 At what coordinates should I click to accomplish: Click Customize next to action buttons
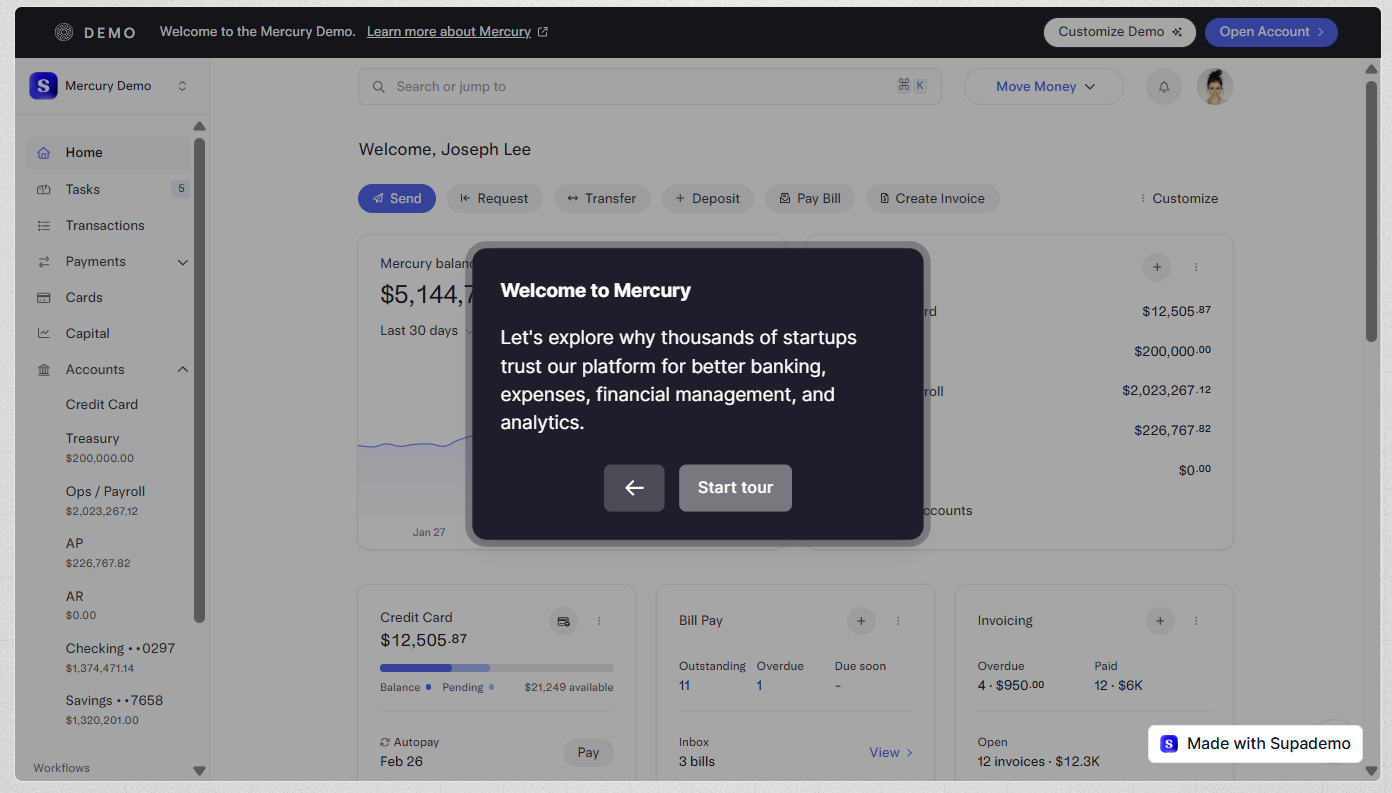tap(1179, 198)
